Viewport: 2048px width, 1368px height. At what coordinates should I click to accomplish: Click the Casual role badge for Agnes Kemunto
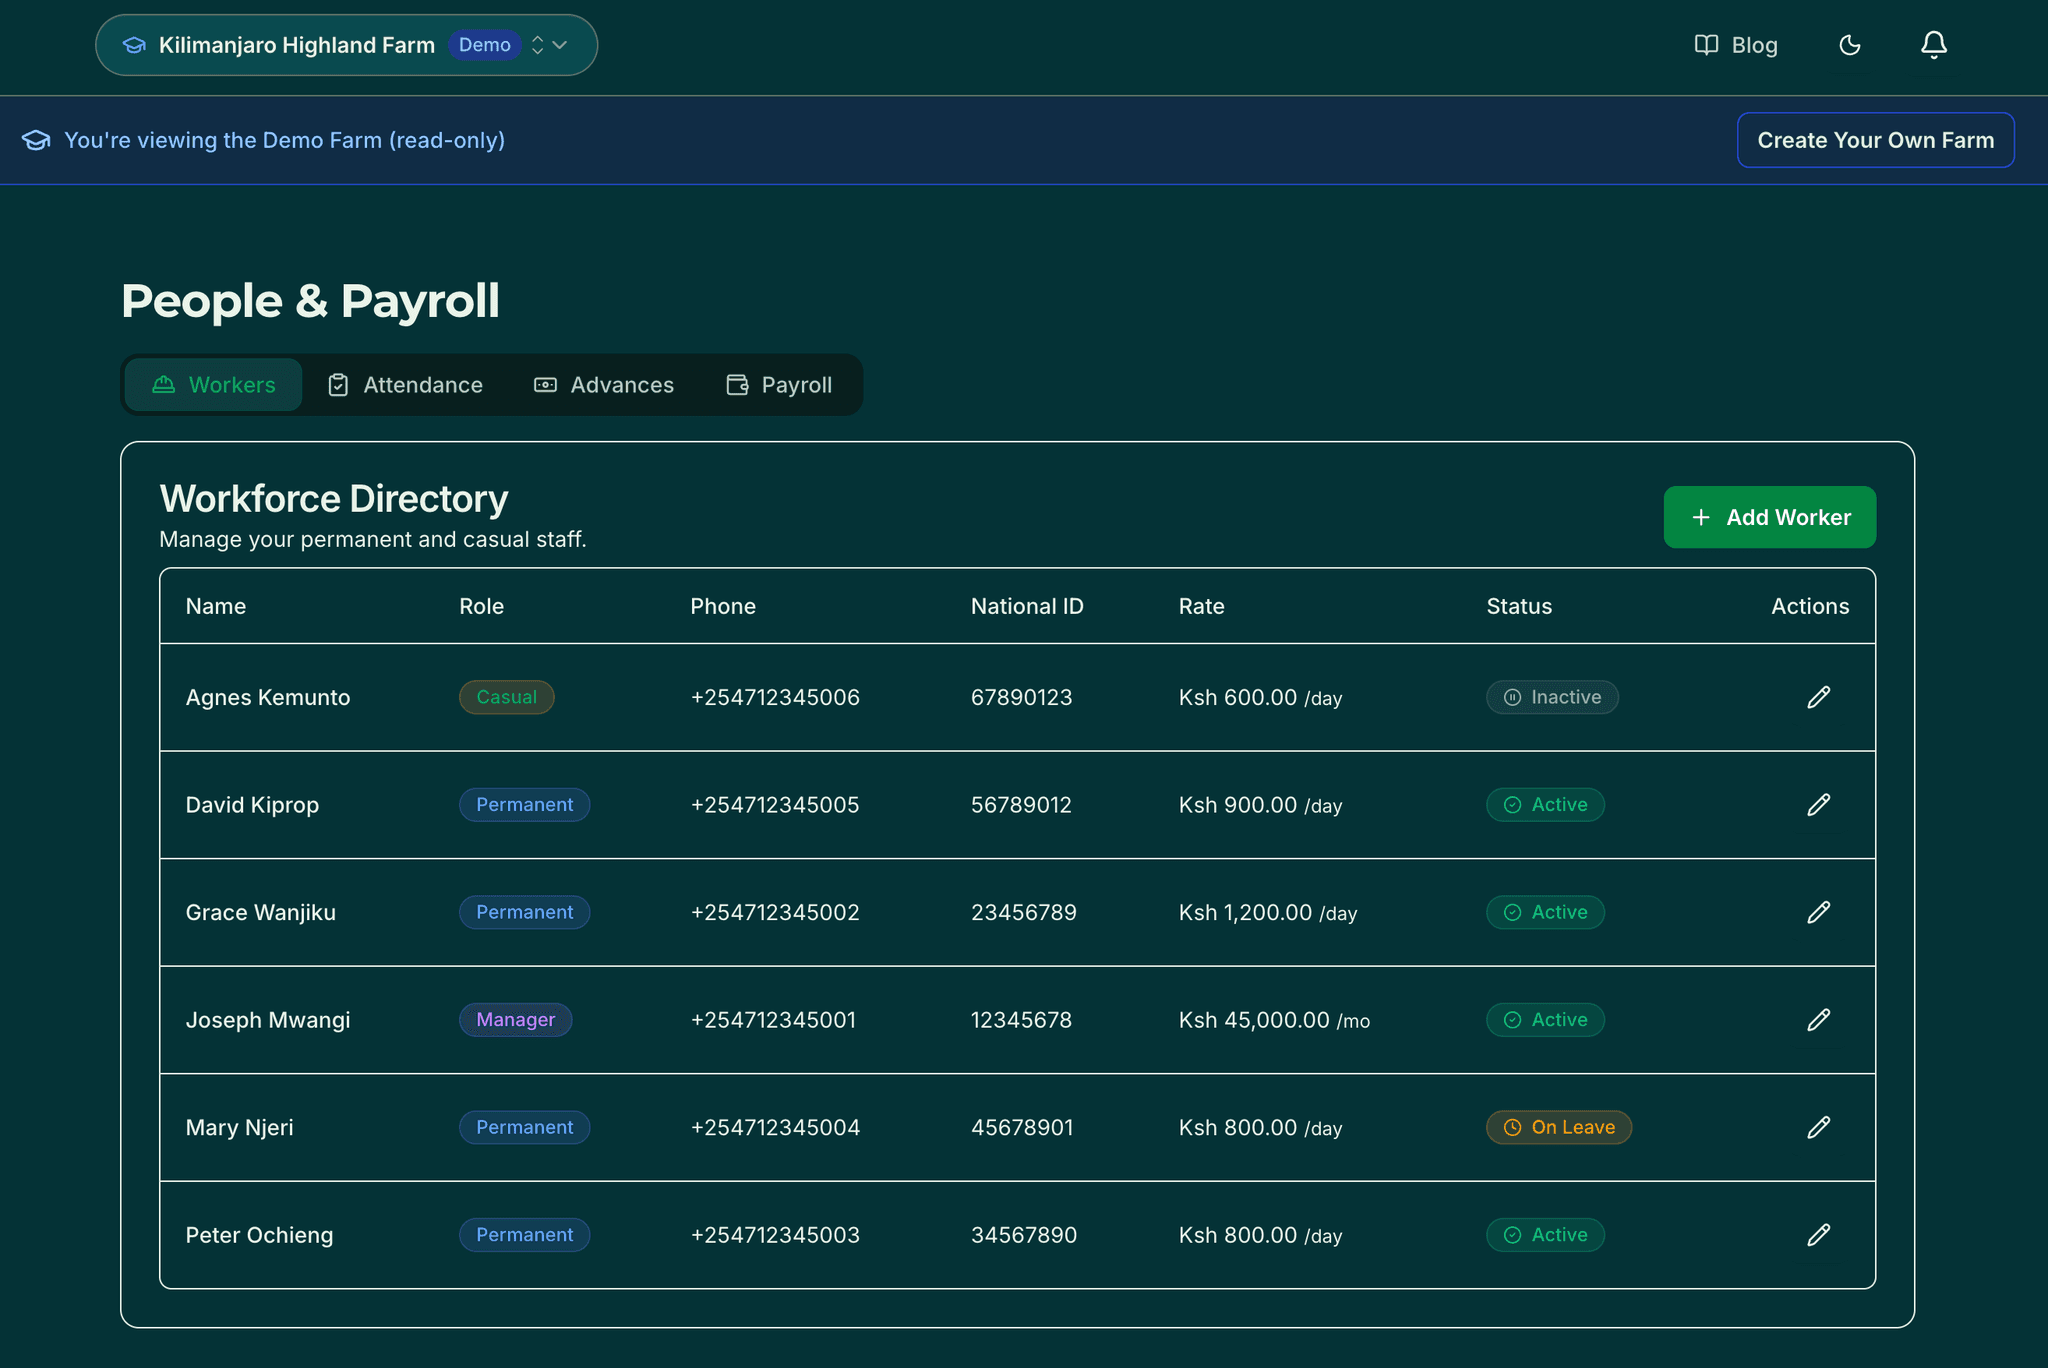pyautogui.click(x=506, y=697)
